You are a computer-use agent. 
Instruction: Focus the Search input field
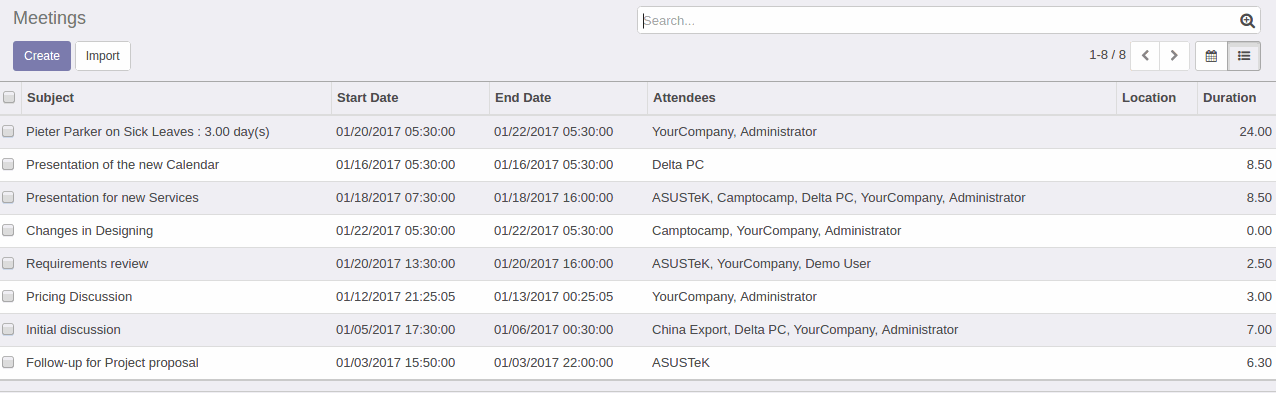tap(938, 20)
